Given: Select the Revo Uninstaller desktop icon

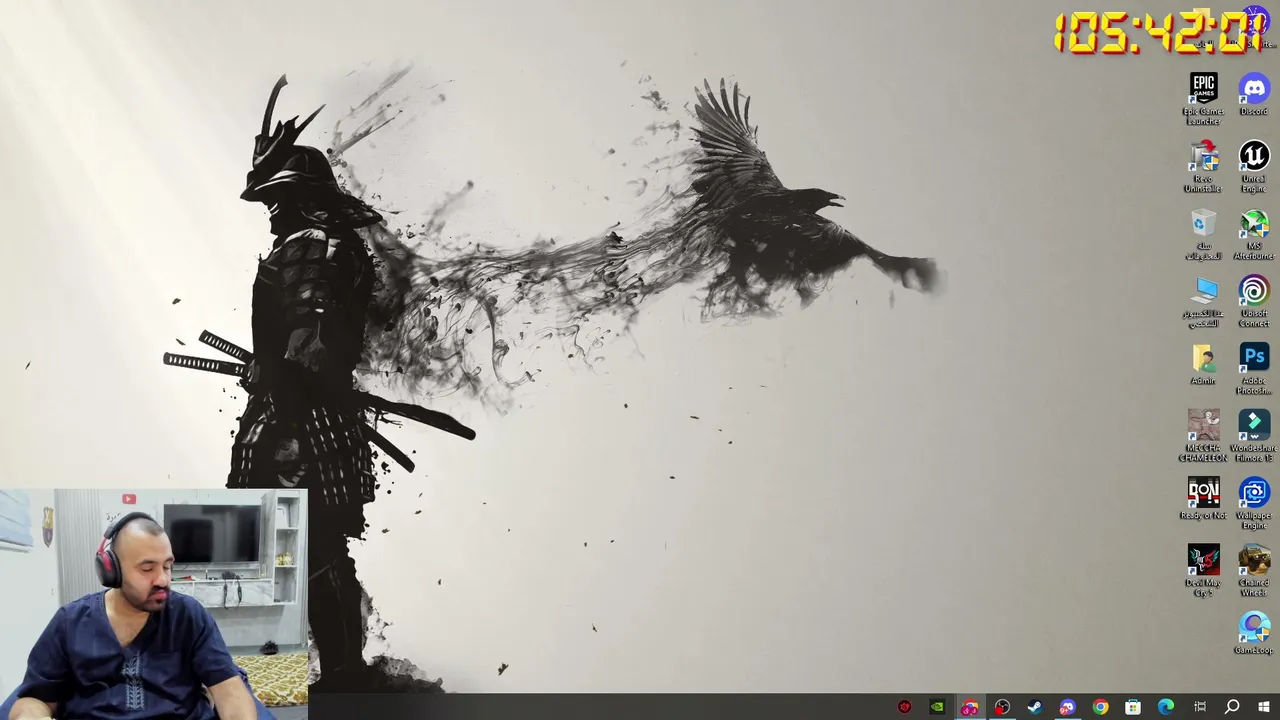Looking at the screenshot, I should (x=1203, y=166).
